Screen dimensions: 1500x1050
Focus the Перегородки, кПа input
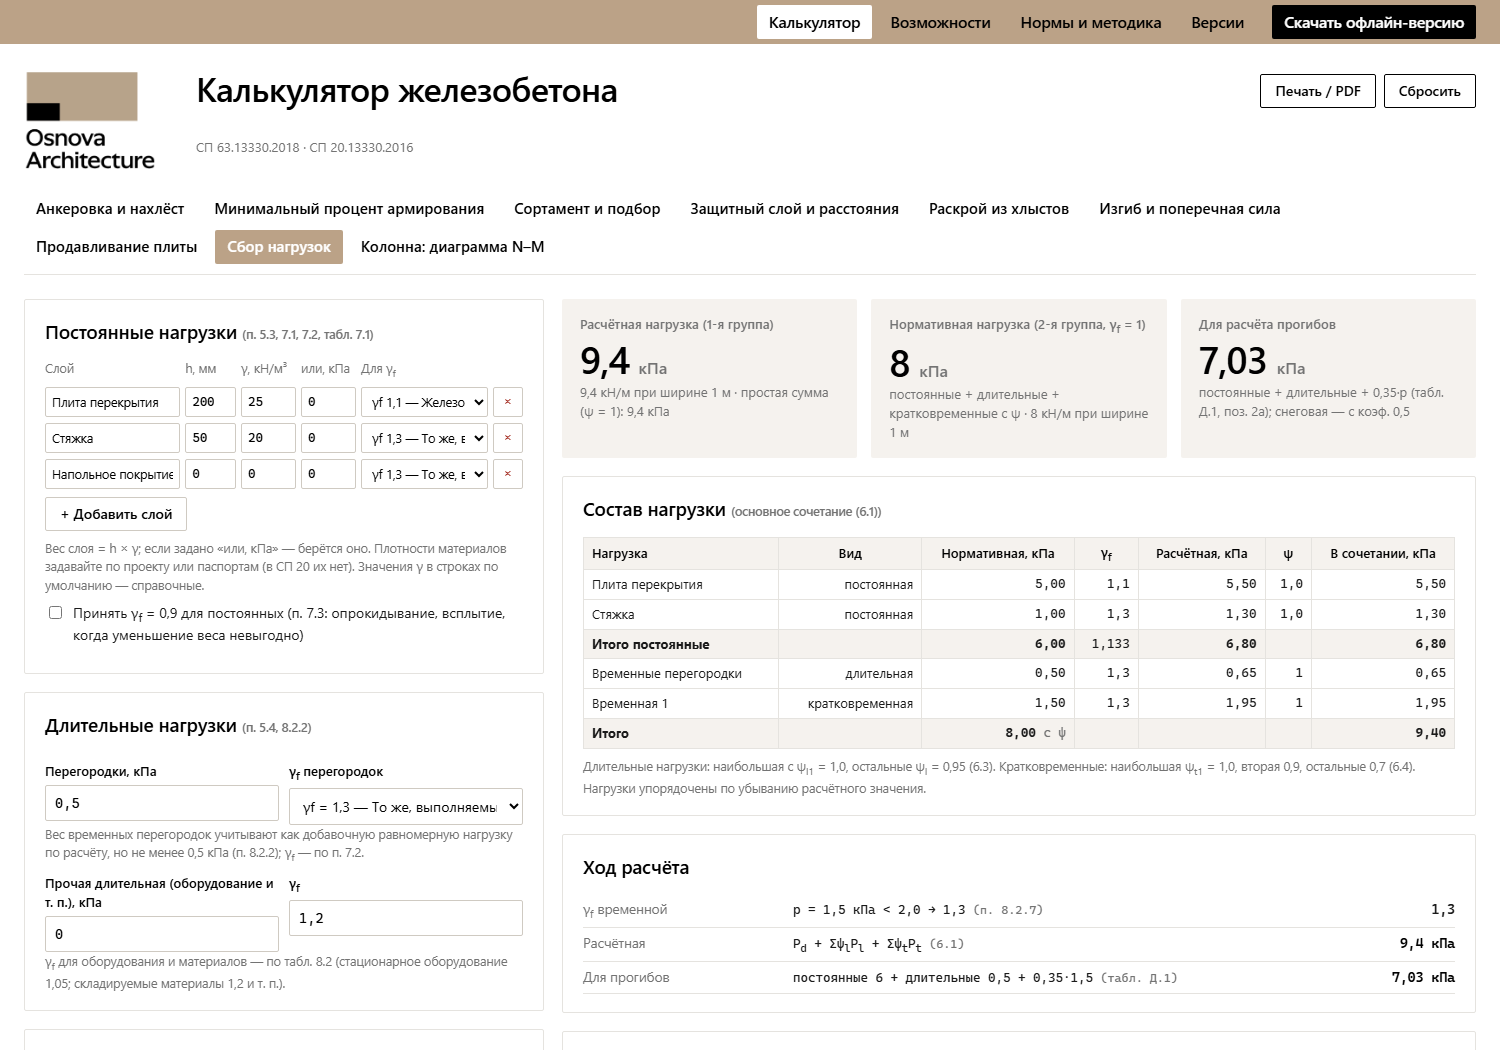pos(162,803)
